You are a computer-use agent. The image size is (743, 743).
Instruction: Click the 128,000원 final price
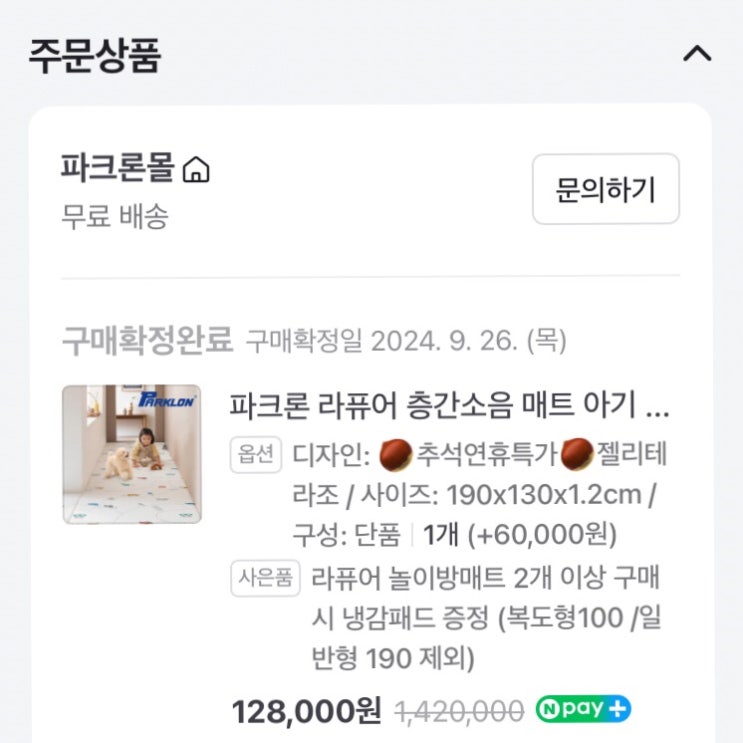306,711
